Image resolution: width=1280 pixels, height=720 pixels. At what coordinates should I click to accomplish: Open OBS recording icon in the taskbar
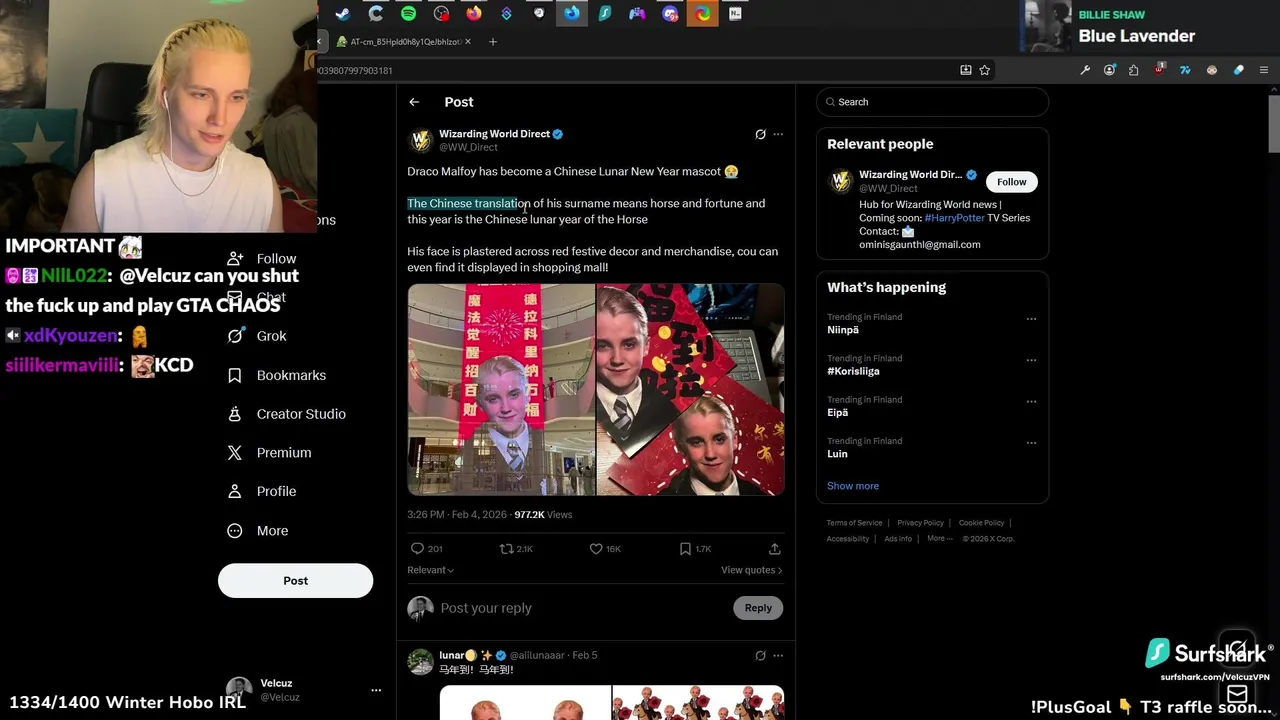441,14
